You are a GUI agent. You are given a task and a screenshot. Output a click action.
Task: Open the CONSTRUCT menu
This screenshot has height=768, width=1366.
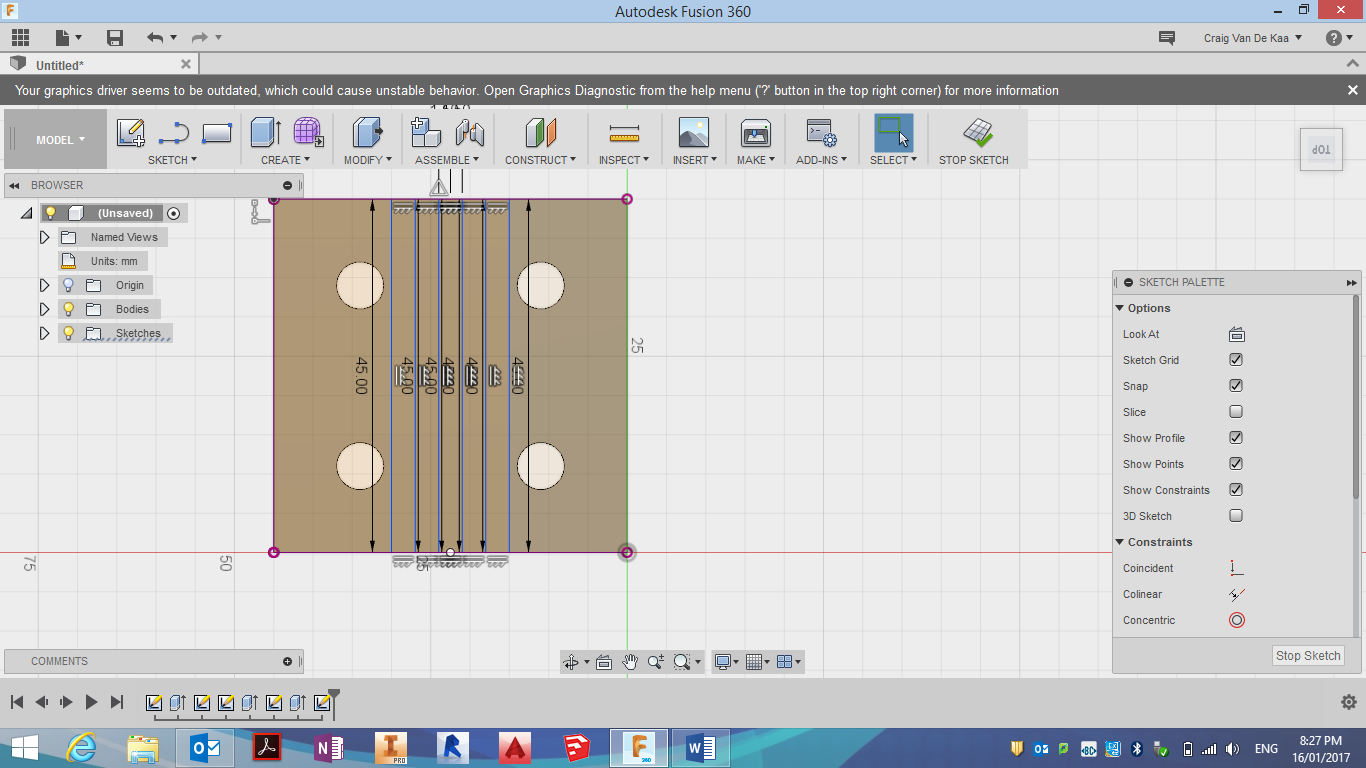540,160
